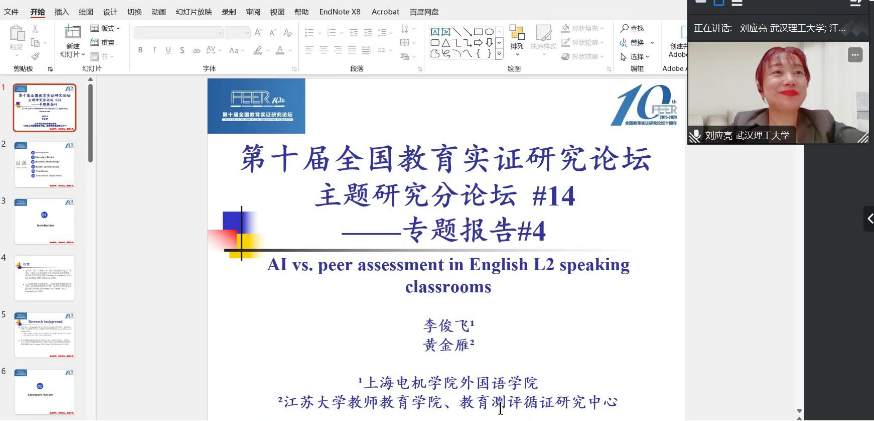Switch to the Slide Show (幻灯片放映) tab
Screen dimensions: 874x421
click(x=195, y=12)
